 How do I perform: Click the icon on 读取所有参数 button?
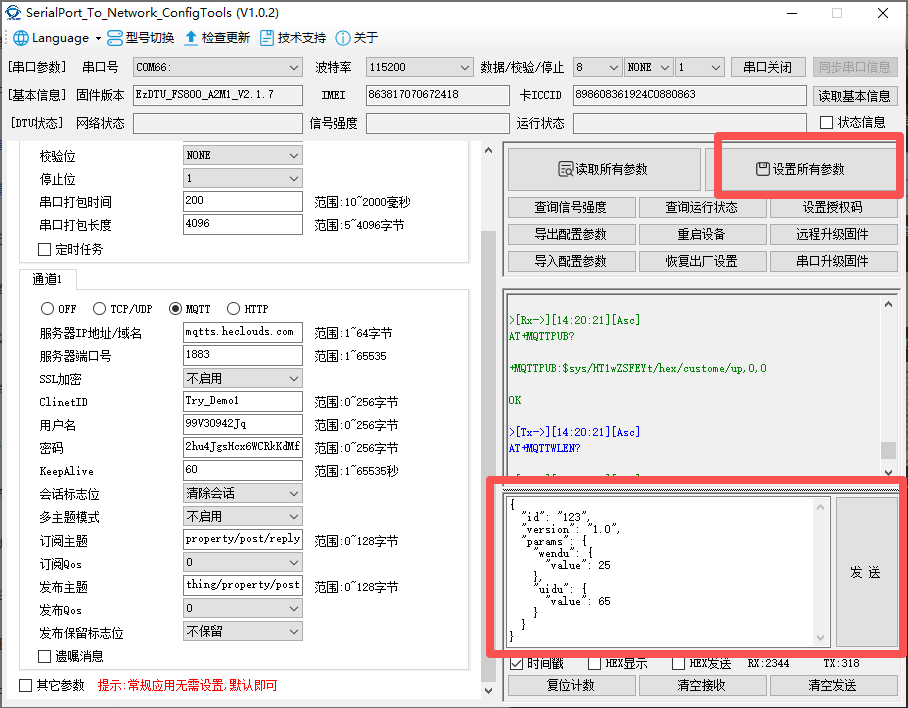click(565, 169)
